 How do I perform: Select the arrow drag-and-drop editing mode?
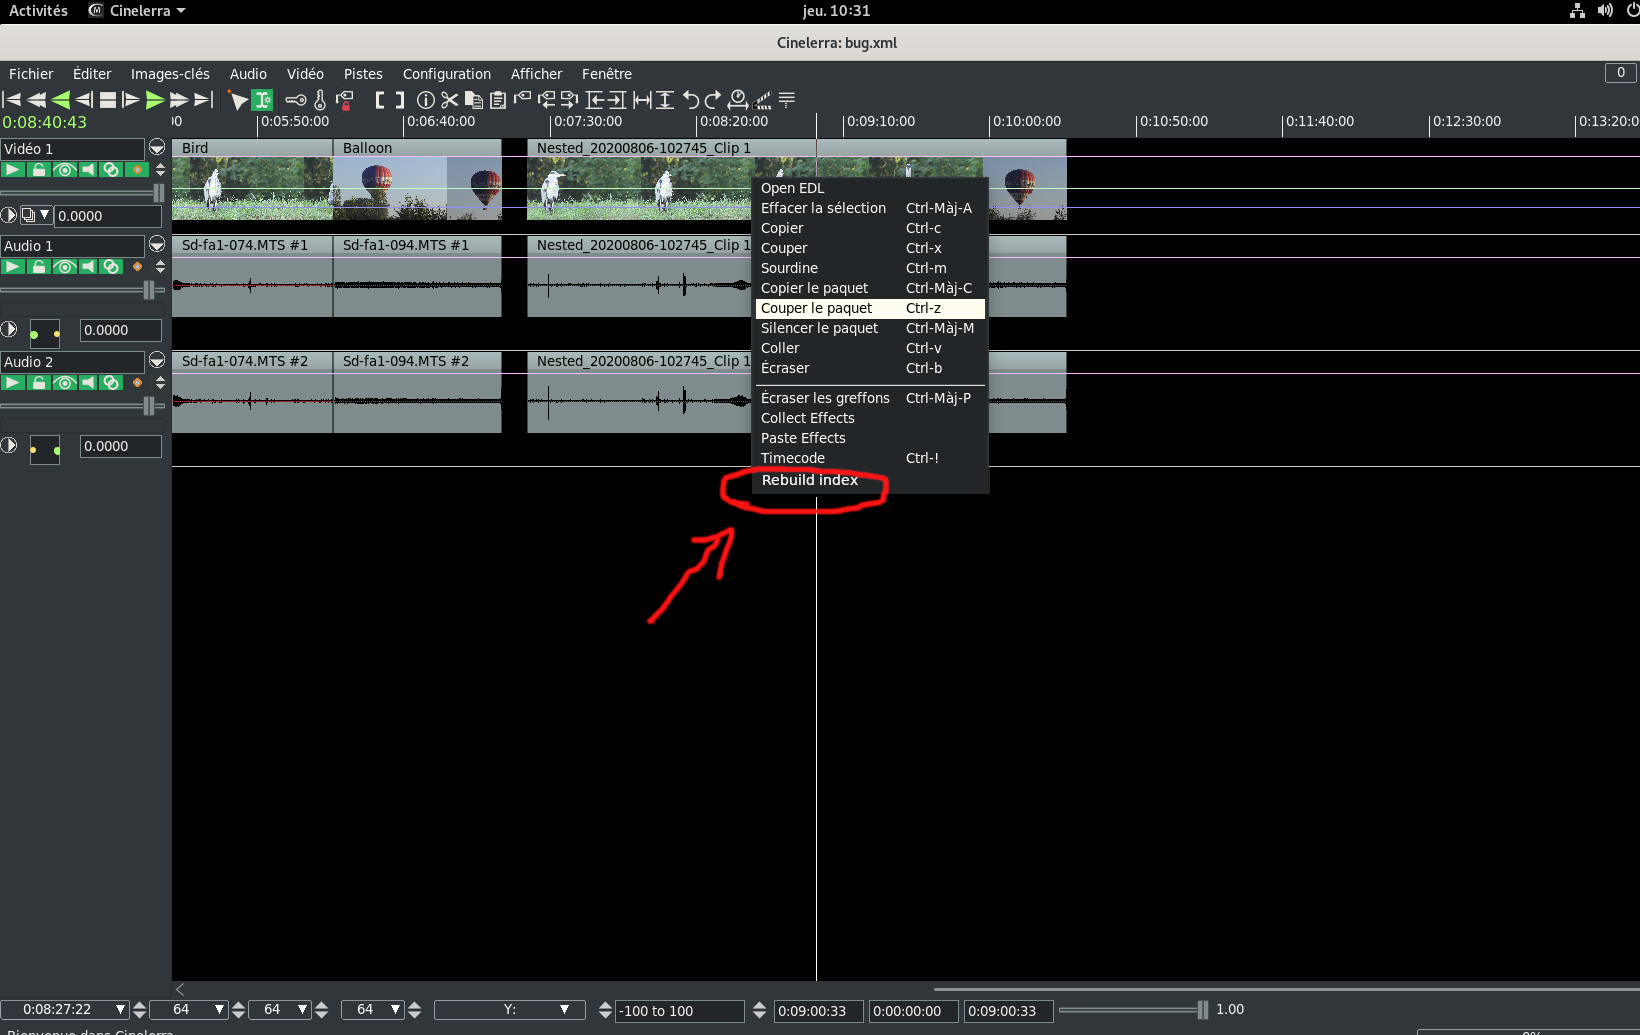tap(238, 100)
